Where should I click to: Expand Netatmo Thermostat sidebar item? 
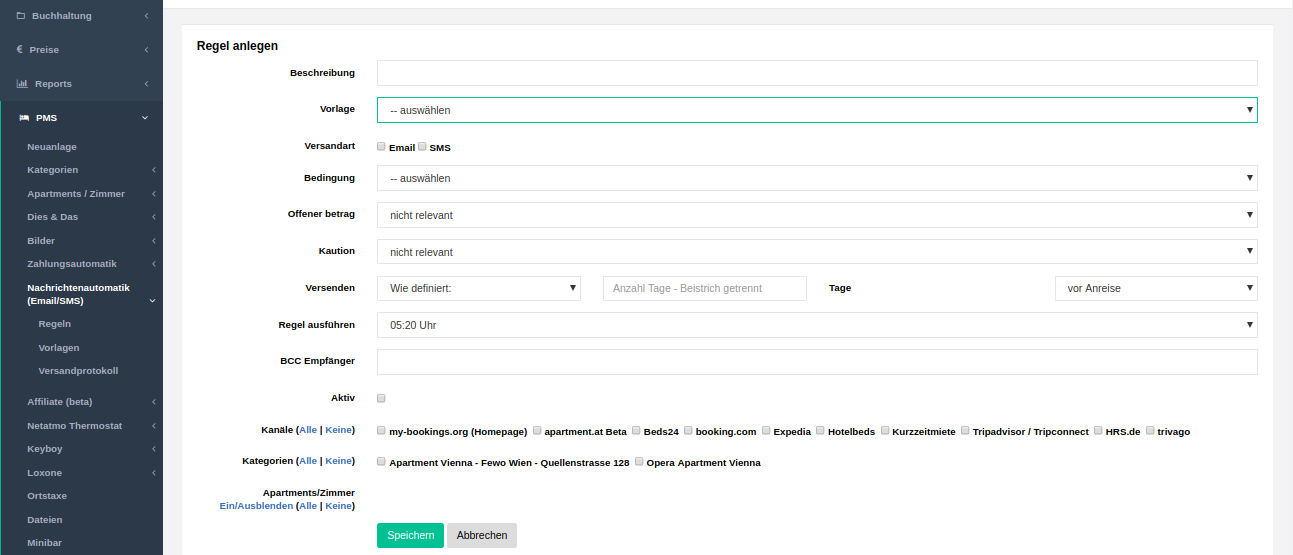[x=90, y=426]
